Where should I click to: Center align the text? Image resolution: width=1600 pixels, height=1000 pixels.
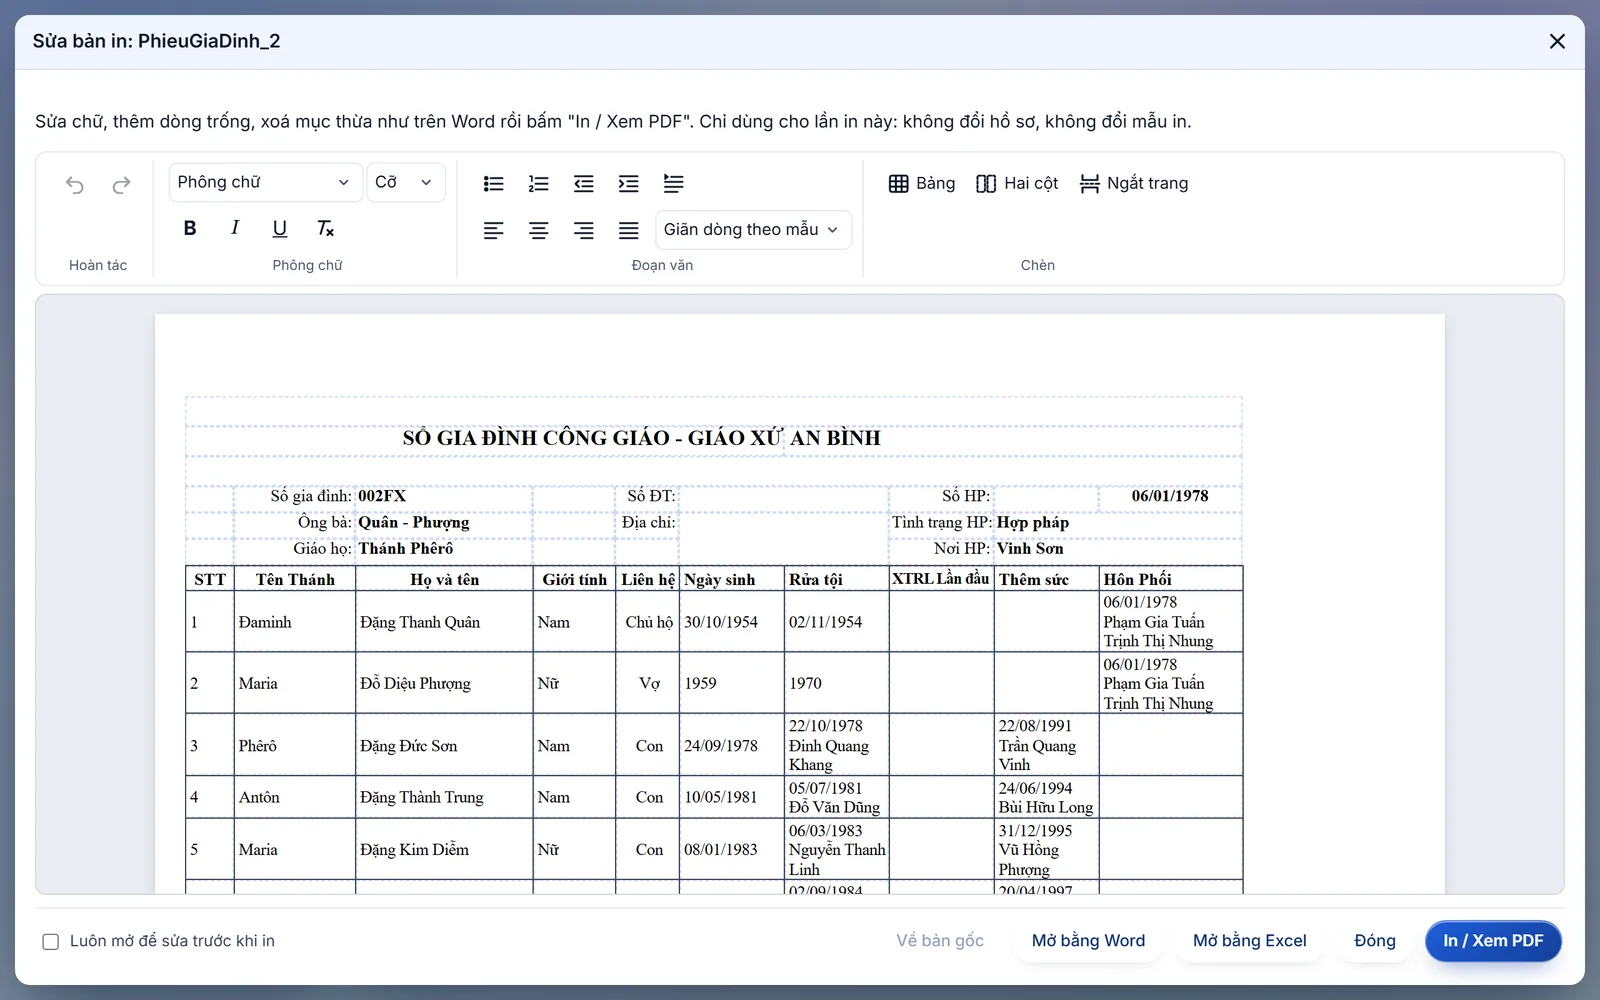pyautogui.click(x=539, y=230)
